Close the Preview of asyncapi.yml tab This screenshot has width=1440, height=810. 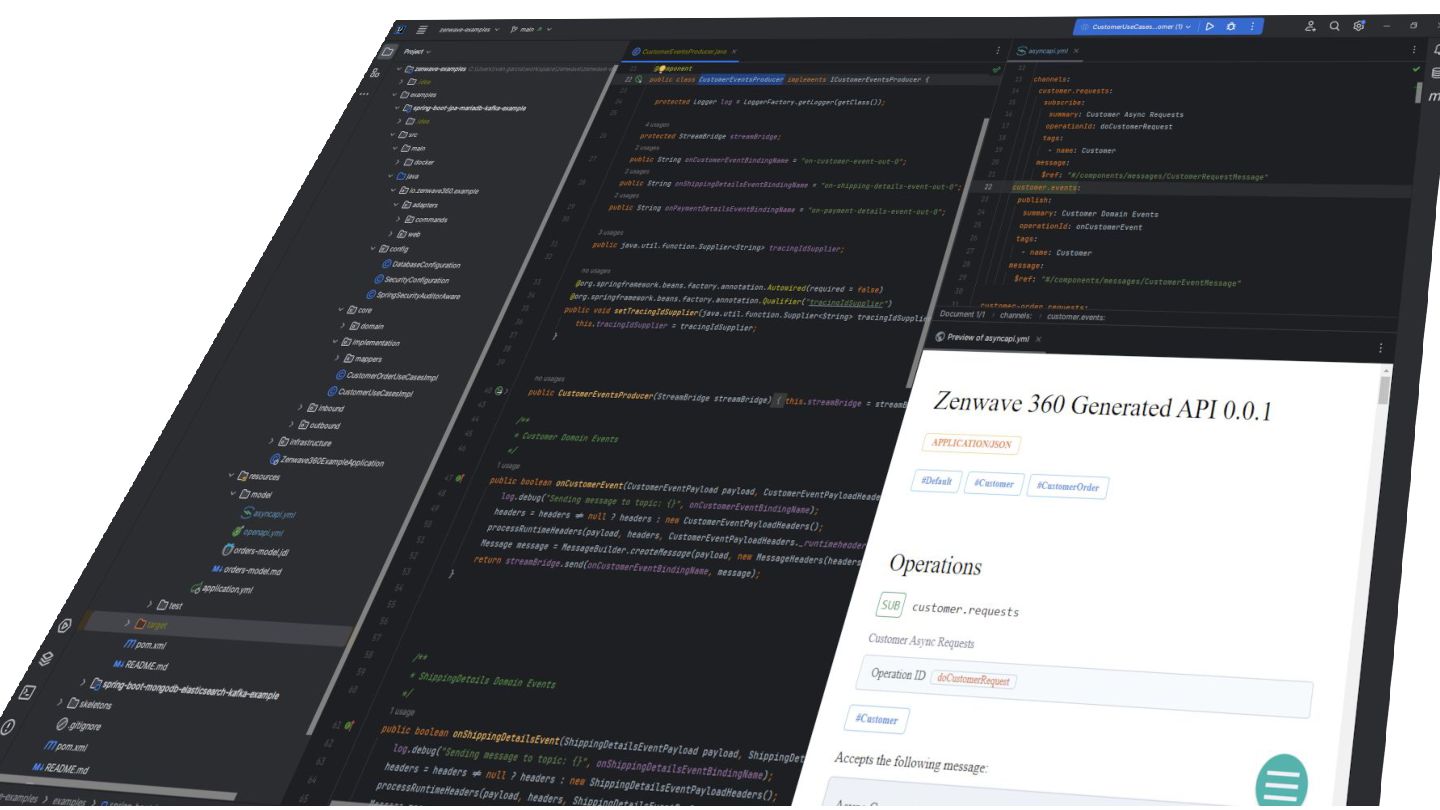click(1038, 340)
